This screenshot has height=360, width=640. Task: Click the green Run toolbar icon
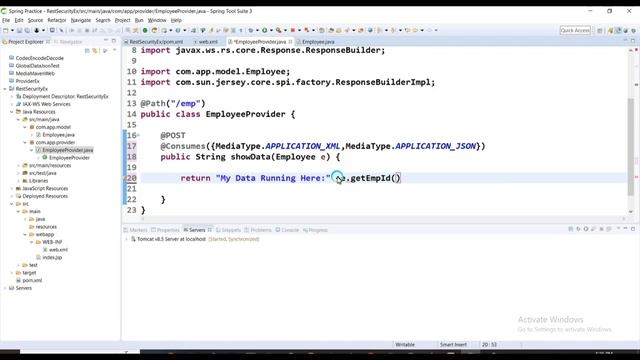pyautogui.click(x=264, y=30)
